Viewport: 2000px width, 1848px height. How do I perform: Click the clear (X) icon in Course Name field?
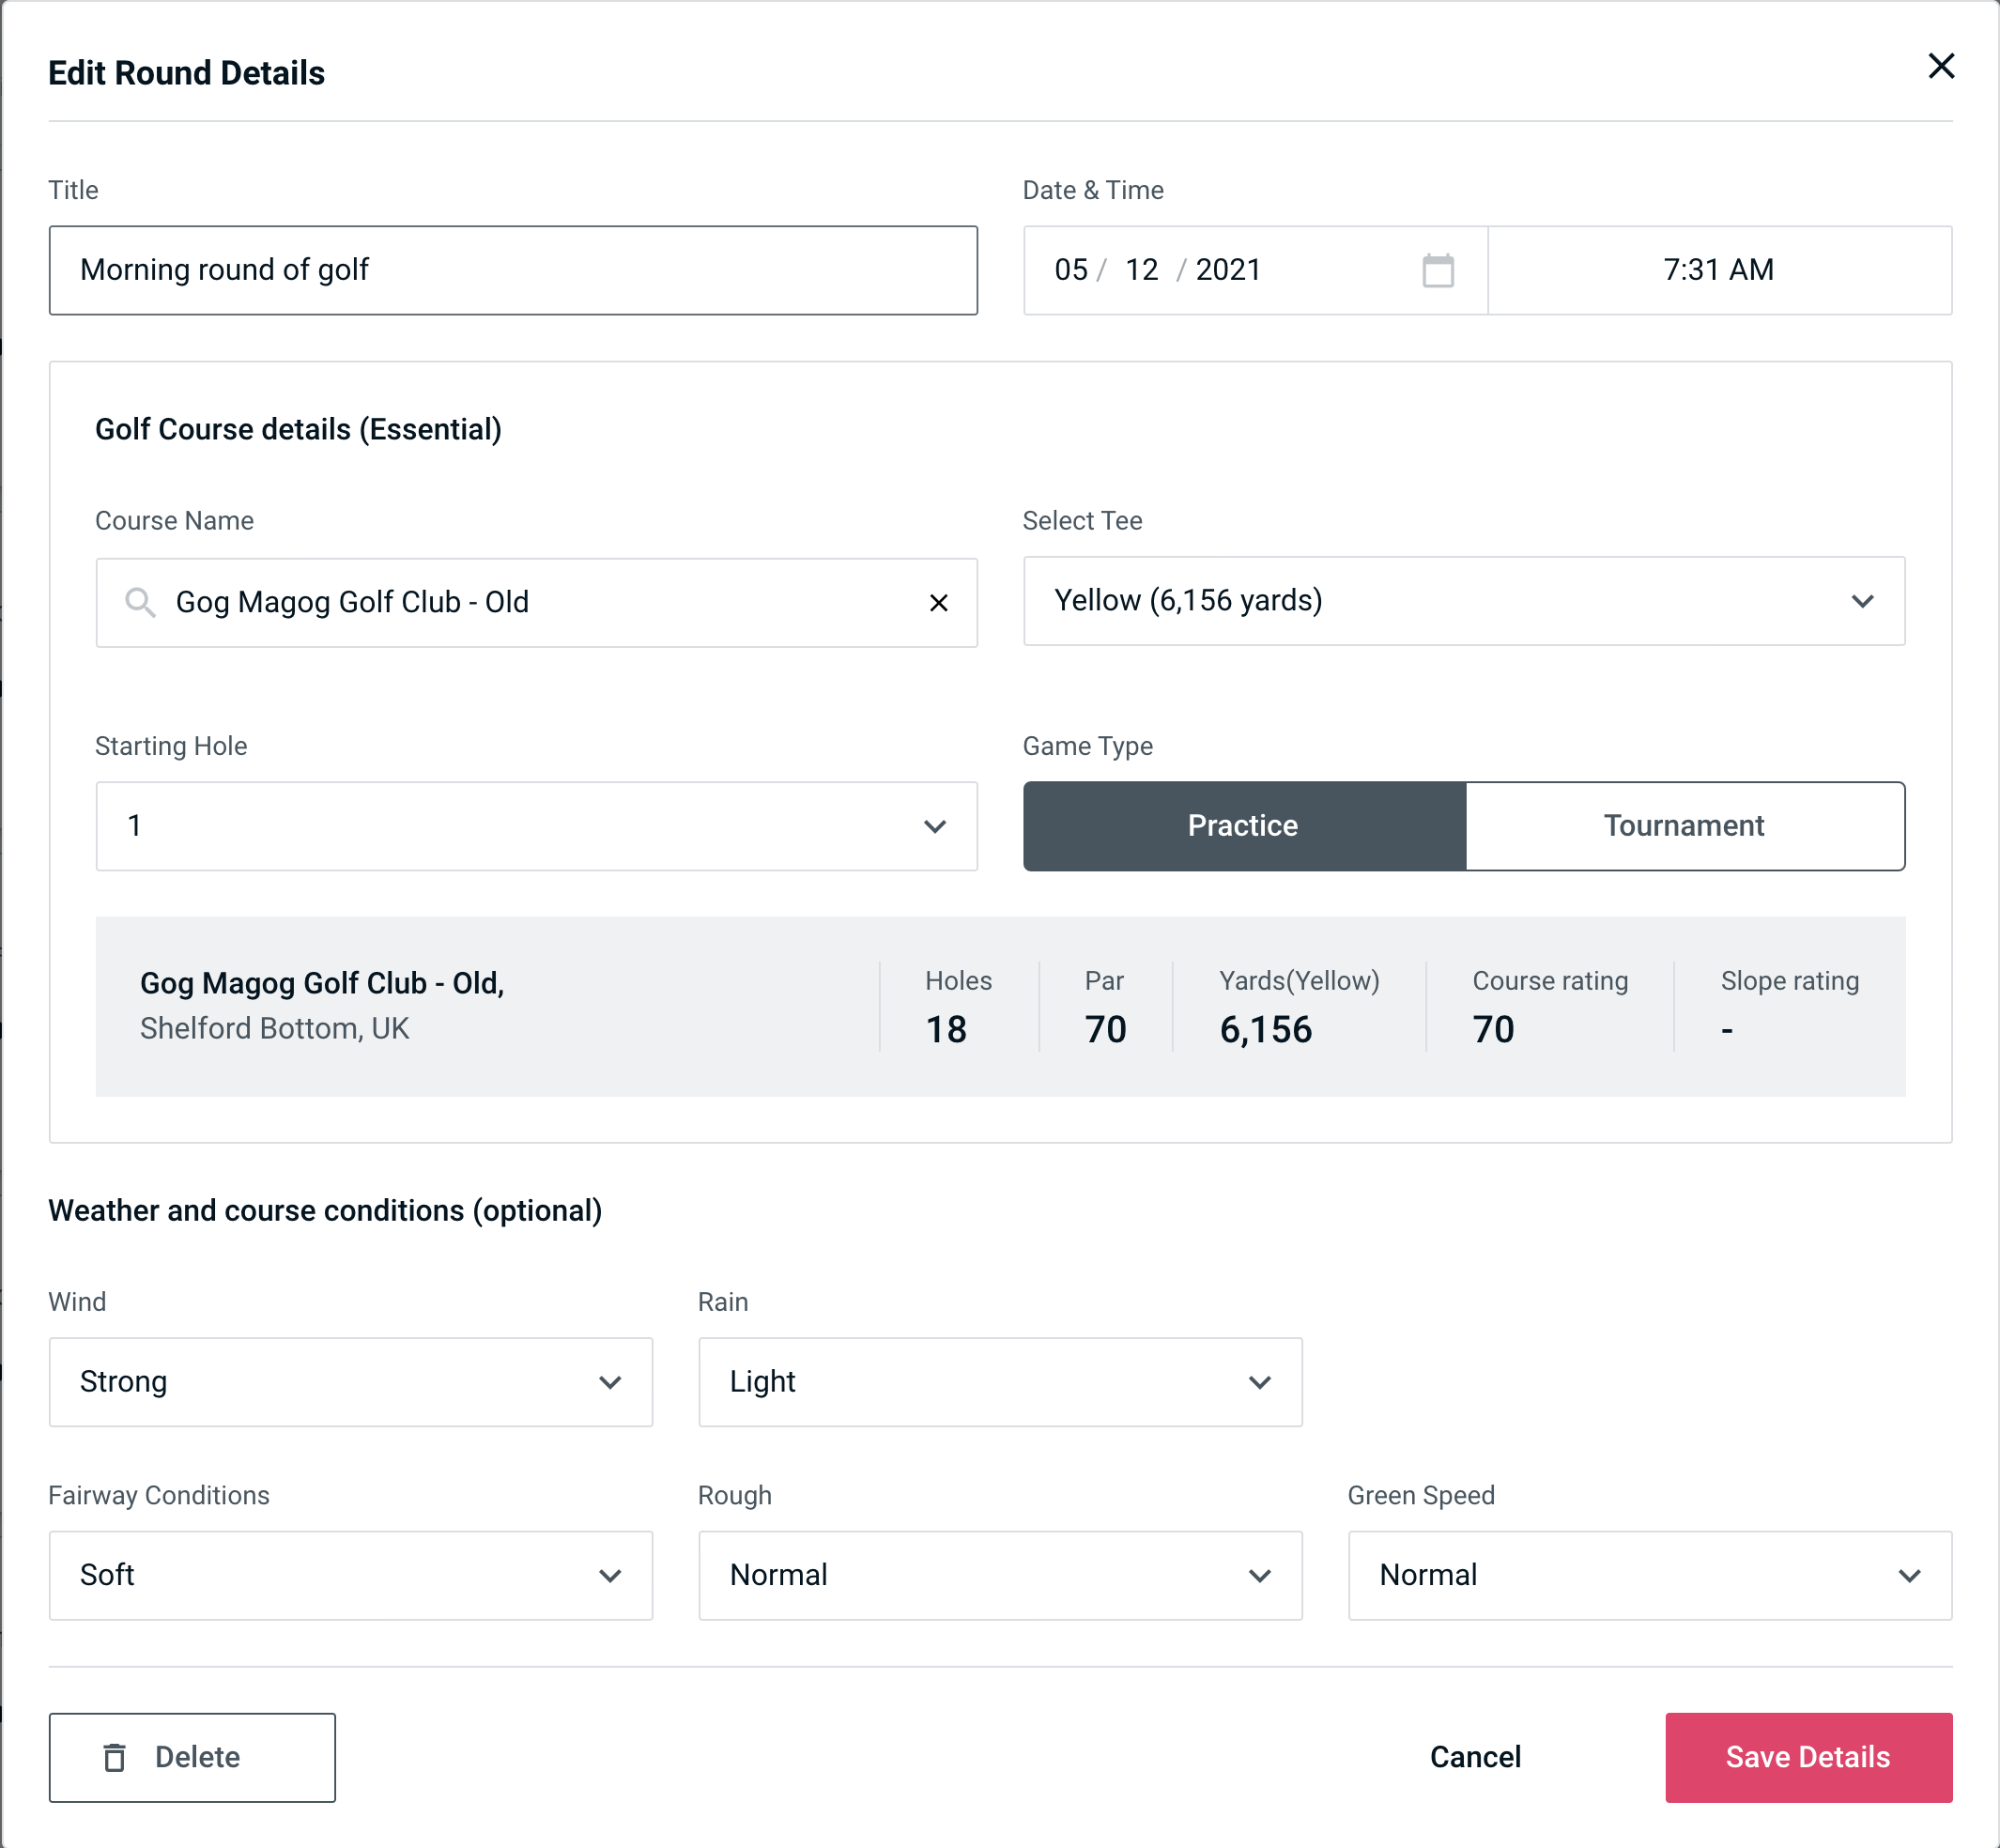click(x=939, y=603)
